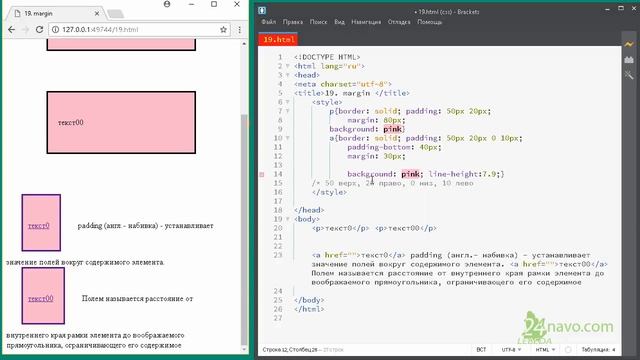Click the linting status circle in status bar

click(568, 350)
